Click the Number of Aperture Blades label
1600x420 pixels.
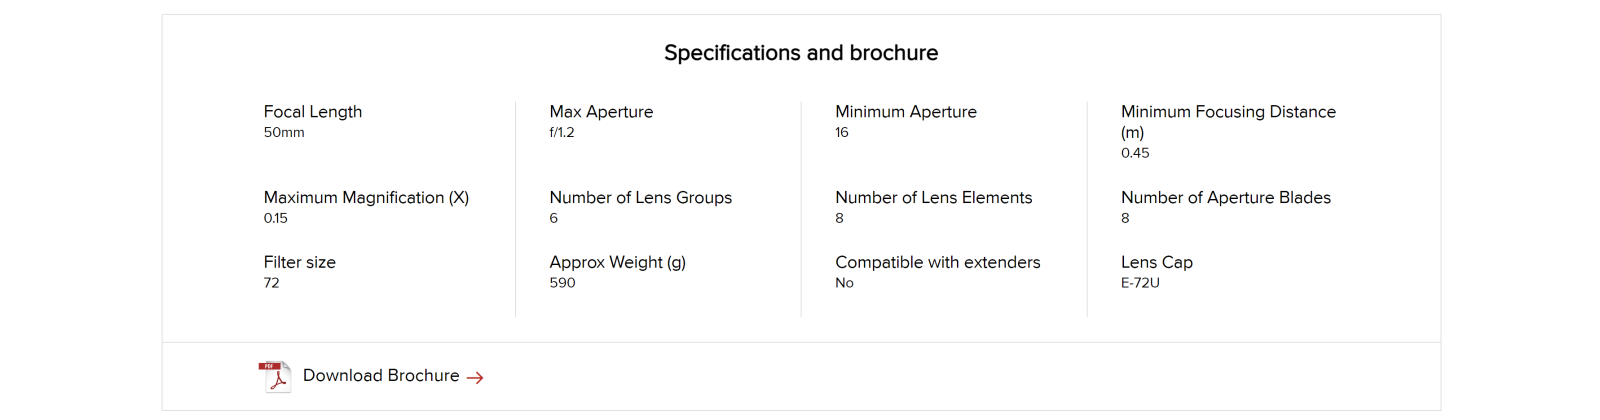click(1226, 198)
